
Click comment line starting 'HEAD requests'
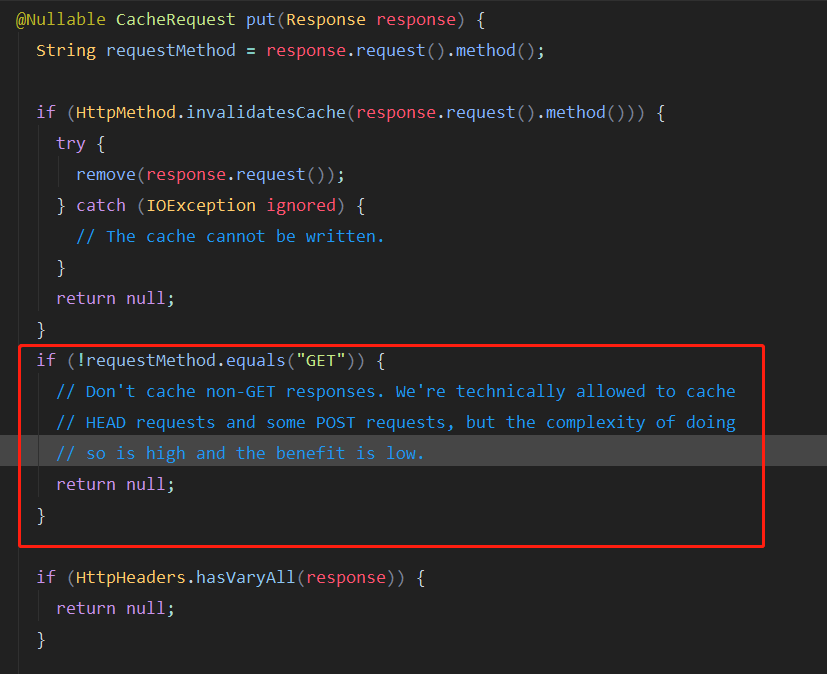pyautogui.click(x=396, y=423)
